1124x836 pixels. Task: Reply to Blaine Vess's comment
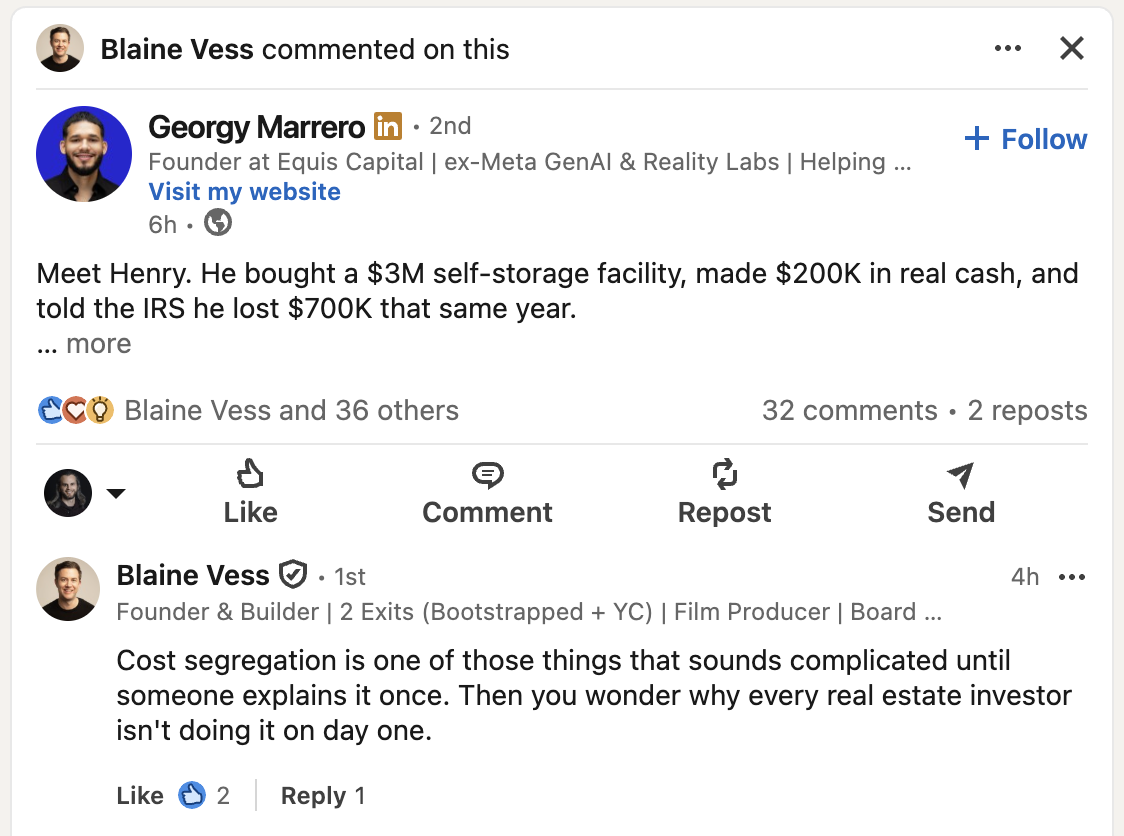pyautogui.click(x=313, y=796)
